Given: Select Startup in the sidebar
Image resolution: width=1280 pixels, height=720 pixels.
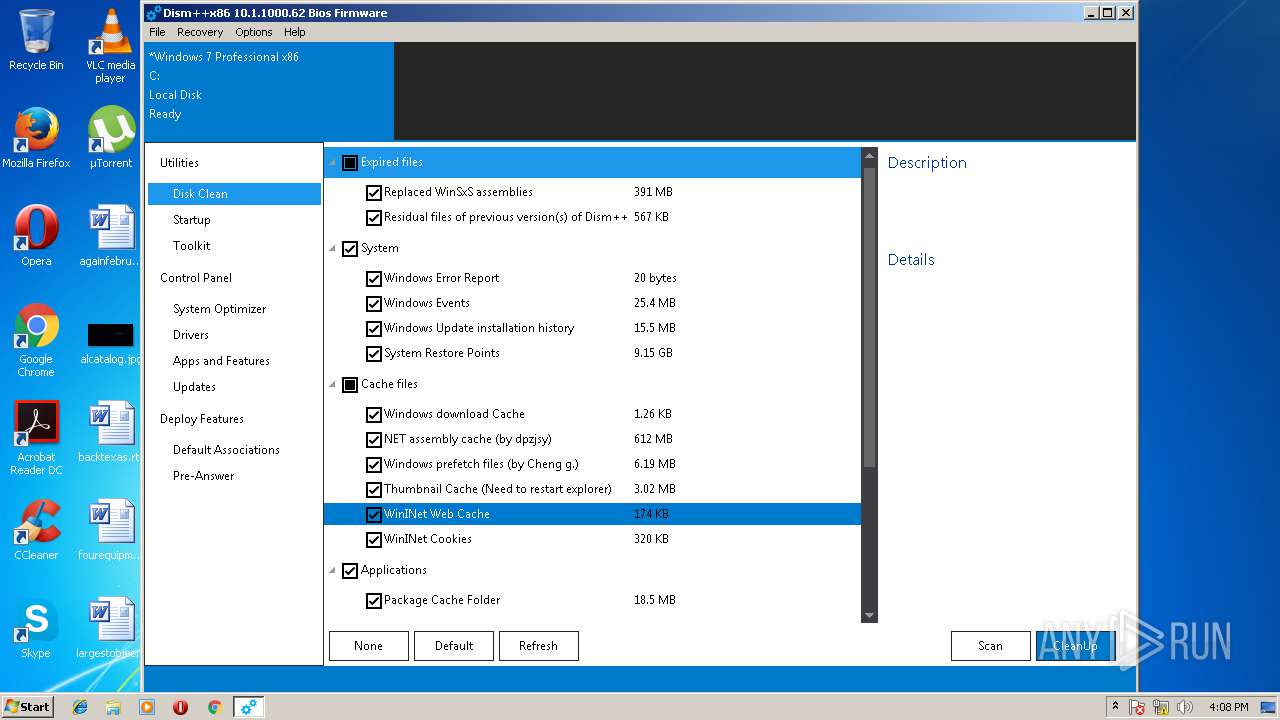Looking at the screenshot, I should pyautogui.click(x=192, y=220).
